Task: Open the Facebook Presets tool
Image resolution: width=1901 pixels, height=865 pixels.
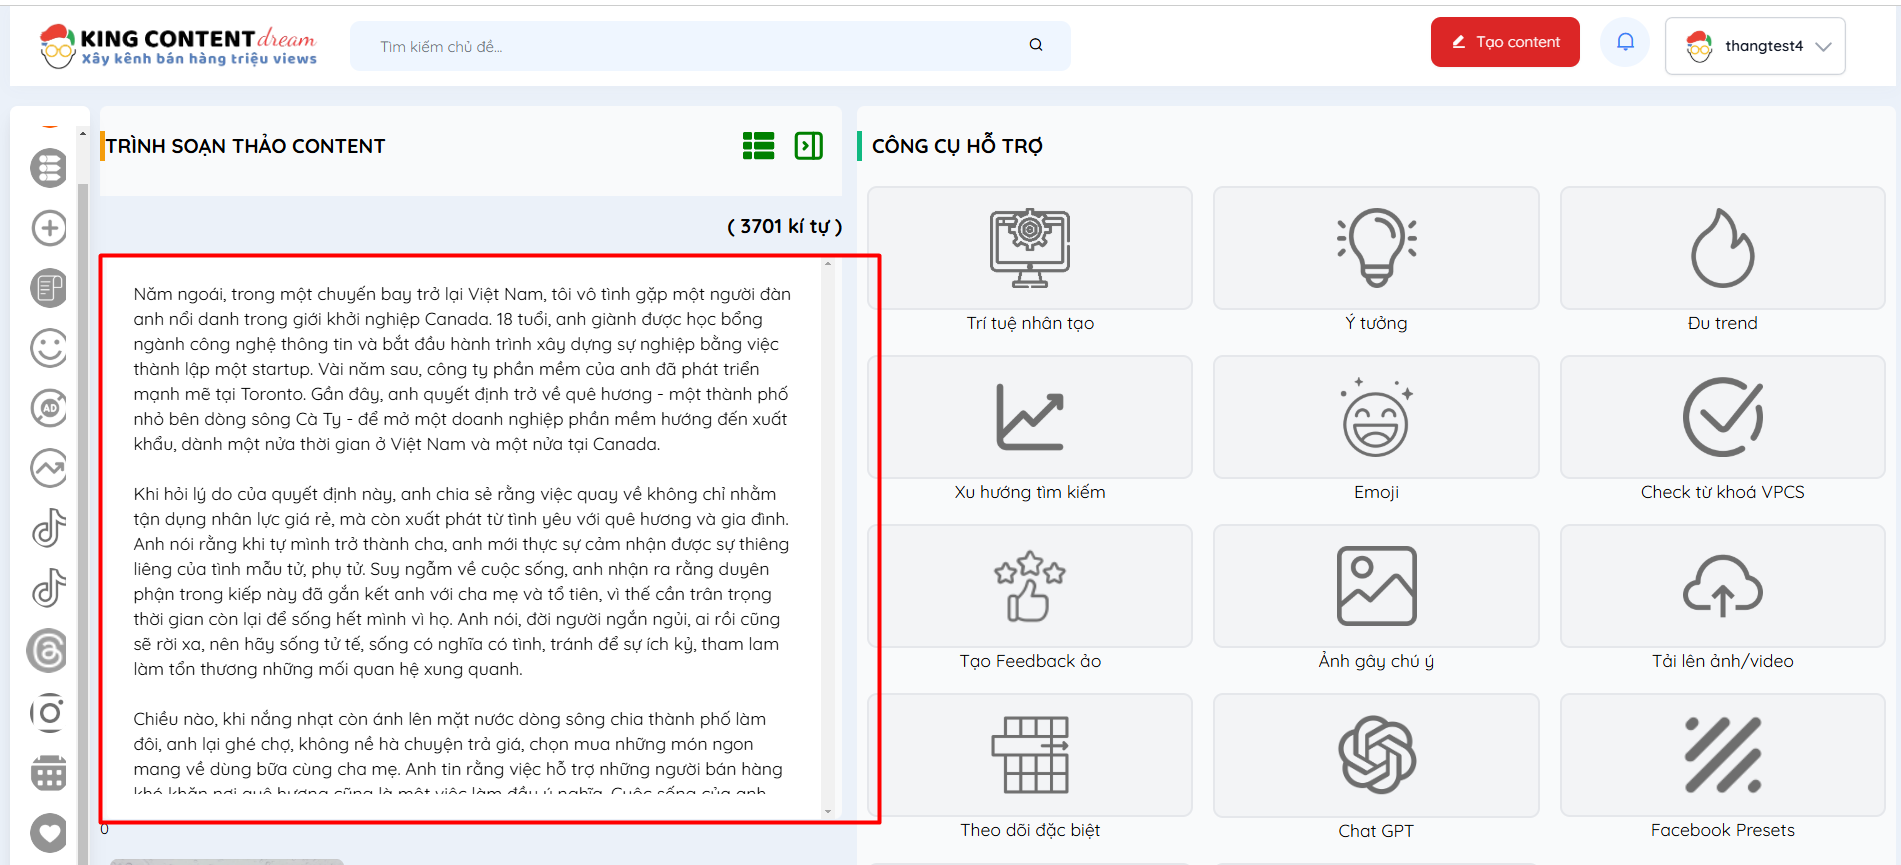Action: pos(1721,756)
